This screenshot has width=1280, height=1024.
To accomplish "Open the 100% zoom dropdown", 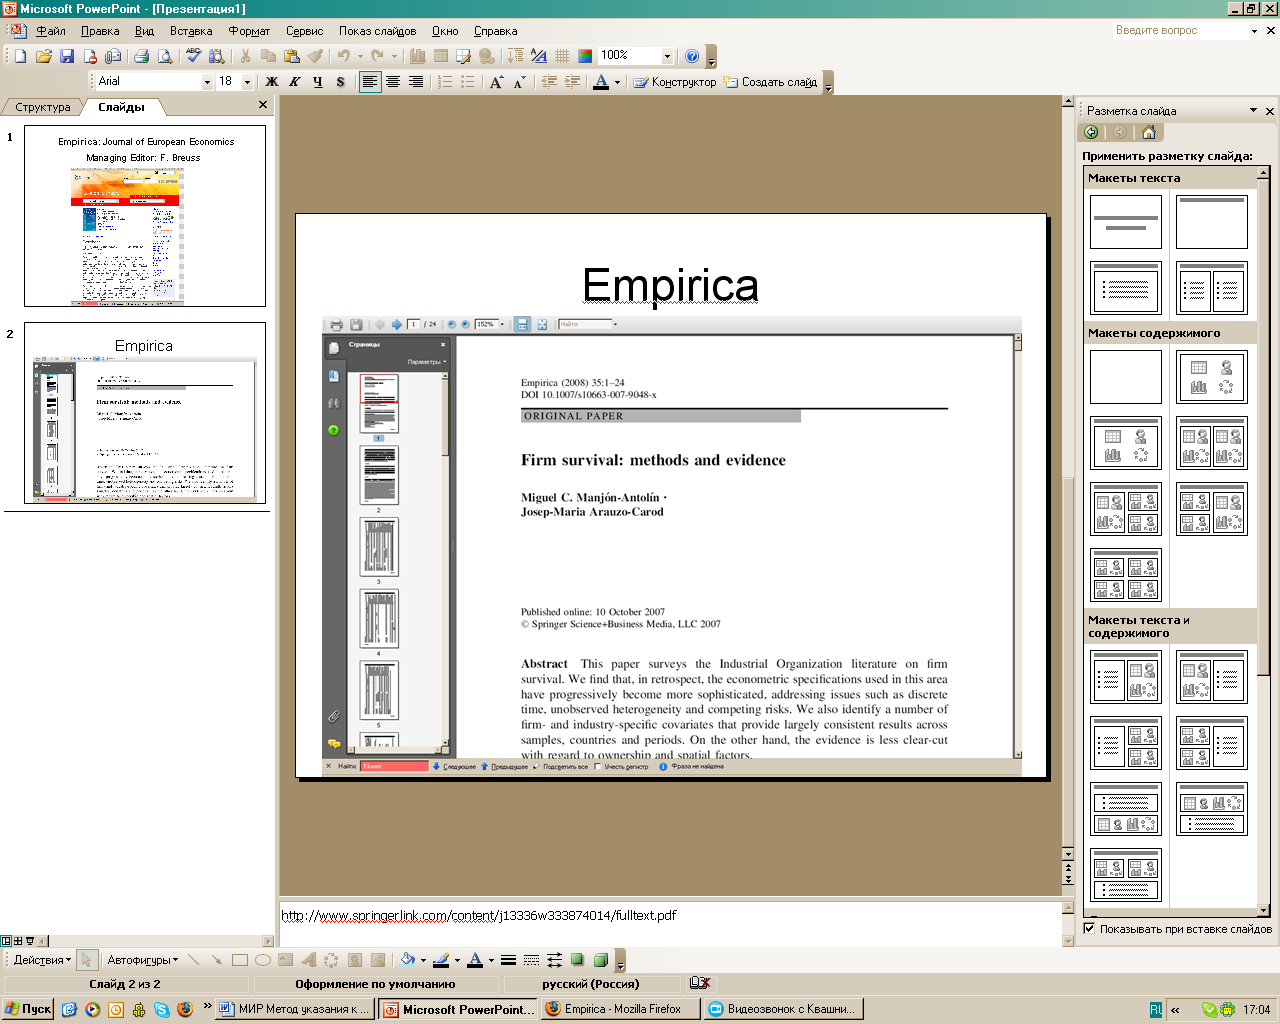I will tap(667, 56).
